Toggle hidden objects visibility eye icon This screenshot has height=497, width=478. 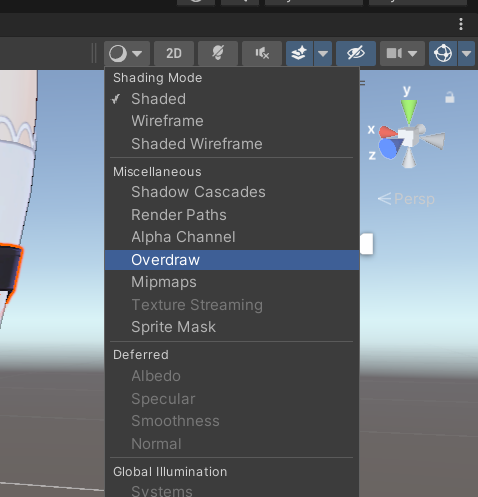pyautogui.click(x=356, y=53)
